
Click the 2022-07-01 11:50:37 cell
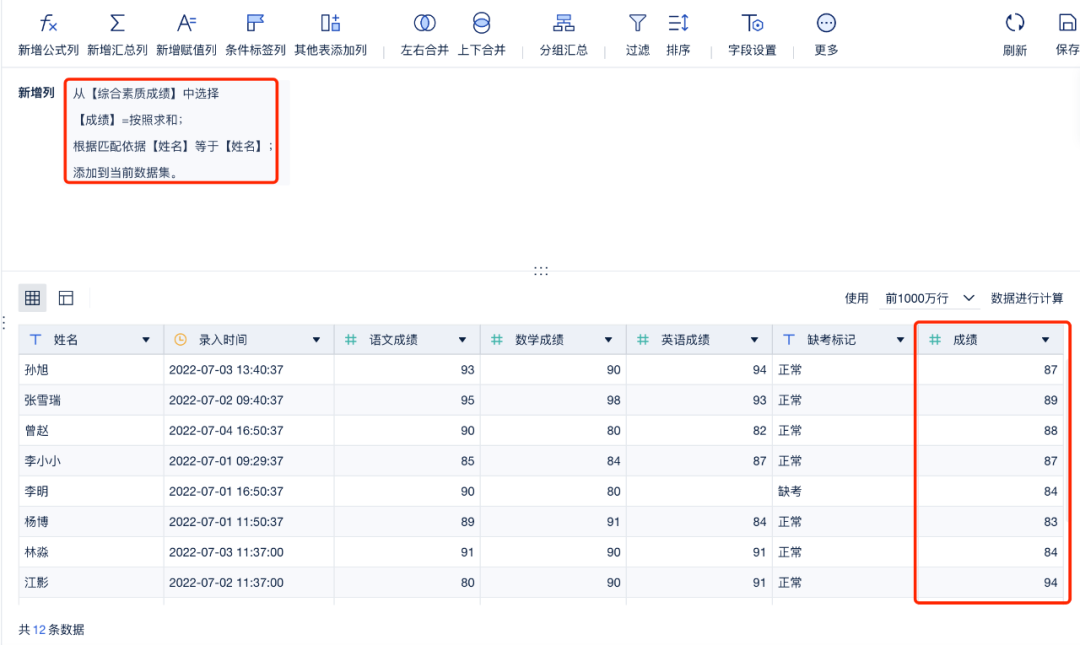[x=249, y=522]
